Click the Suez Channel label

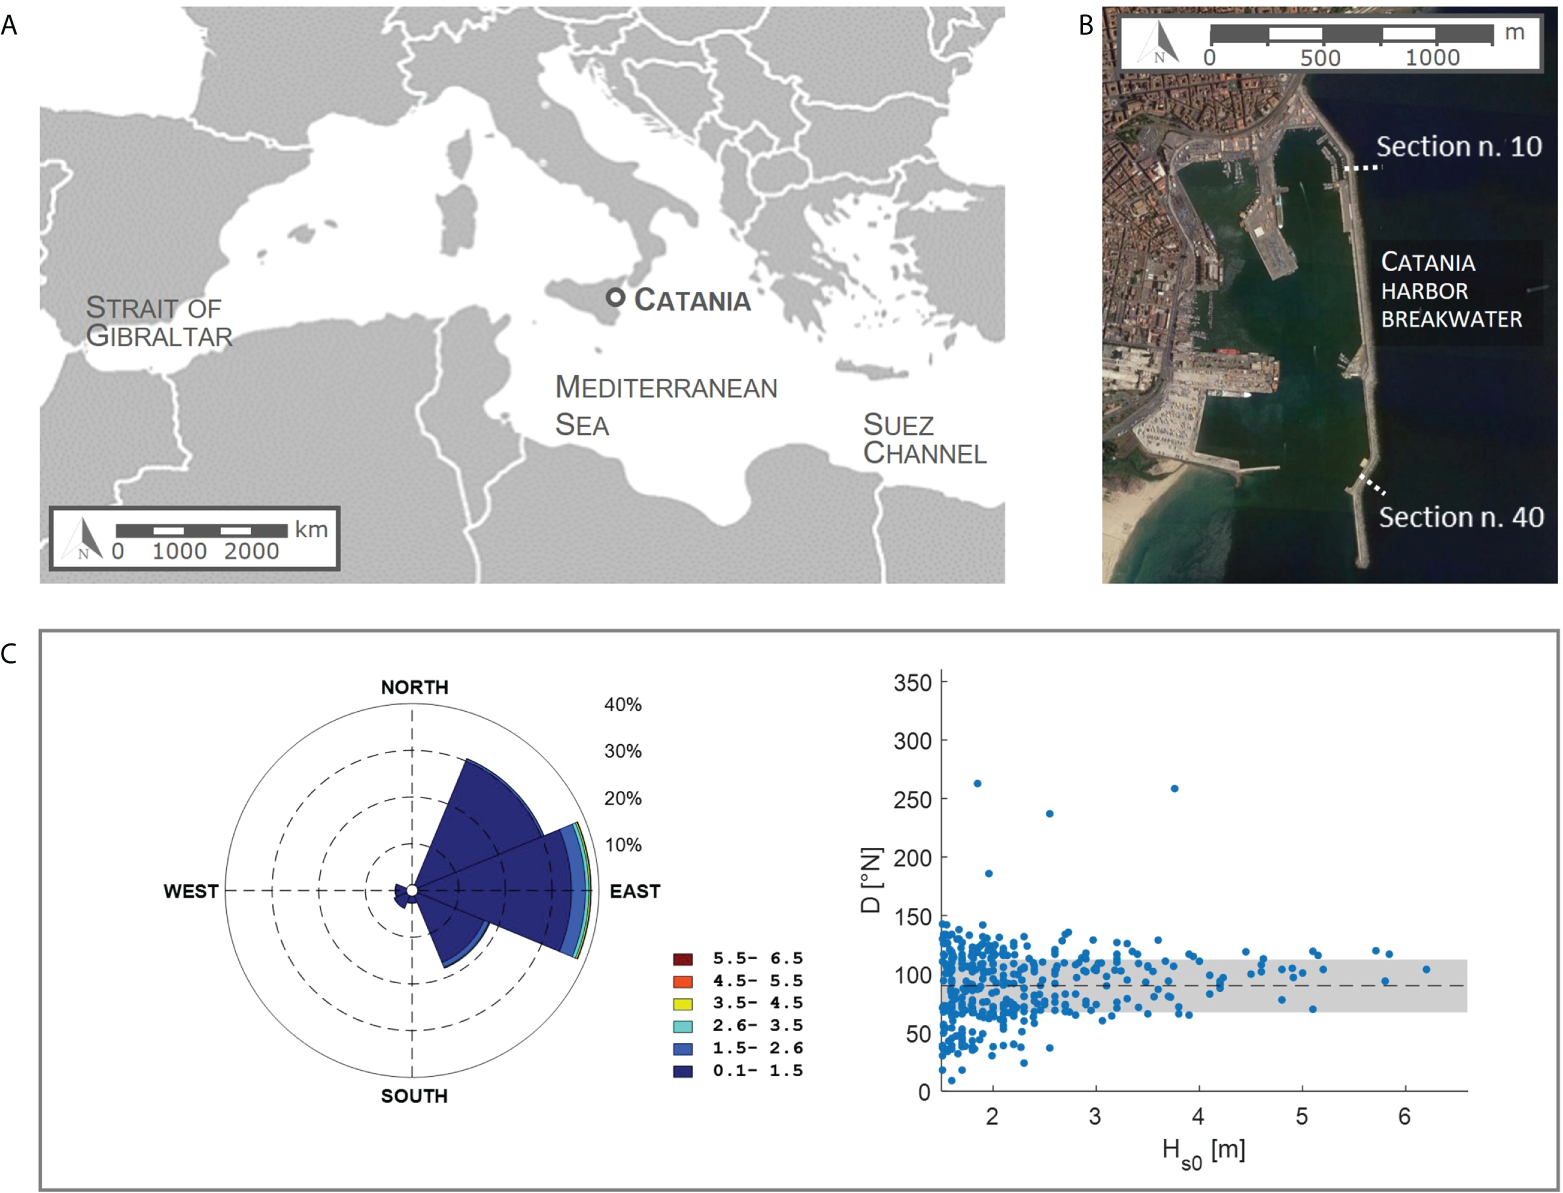pyautogui.click(x=924, y=439)
